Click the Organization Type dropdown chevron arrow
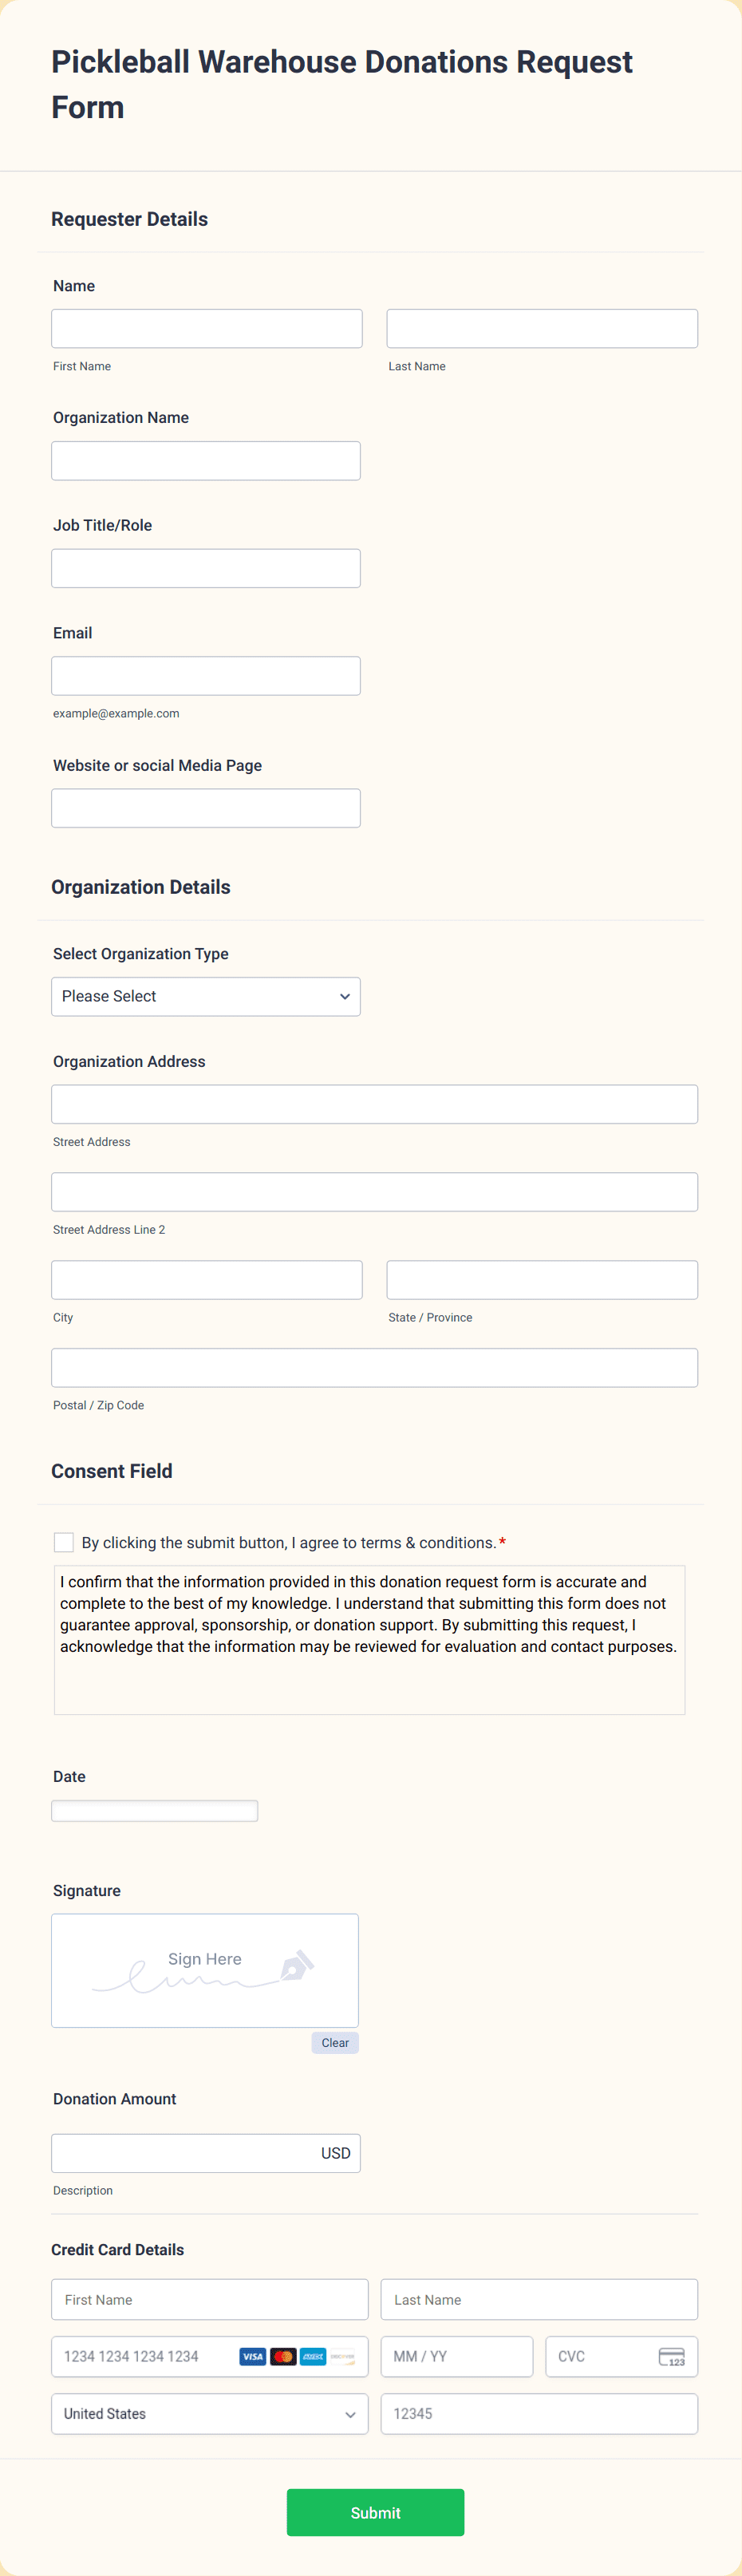The image size is (742, 2576). point(344,997)
